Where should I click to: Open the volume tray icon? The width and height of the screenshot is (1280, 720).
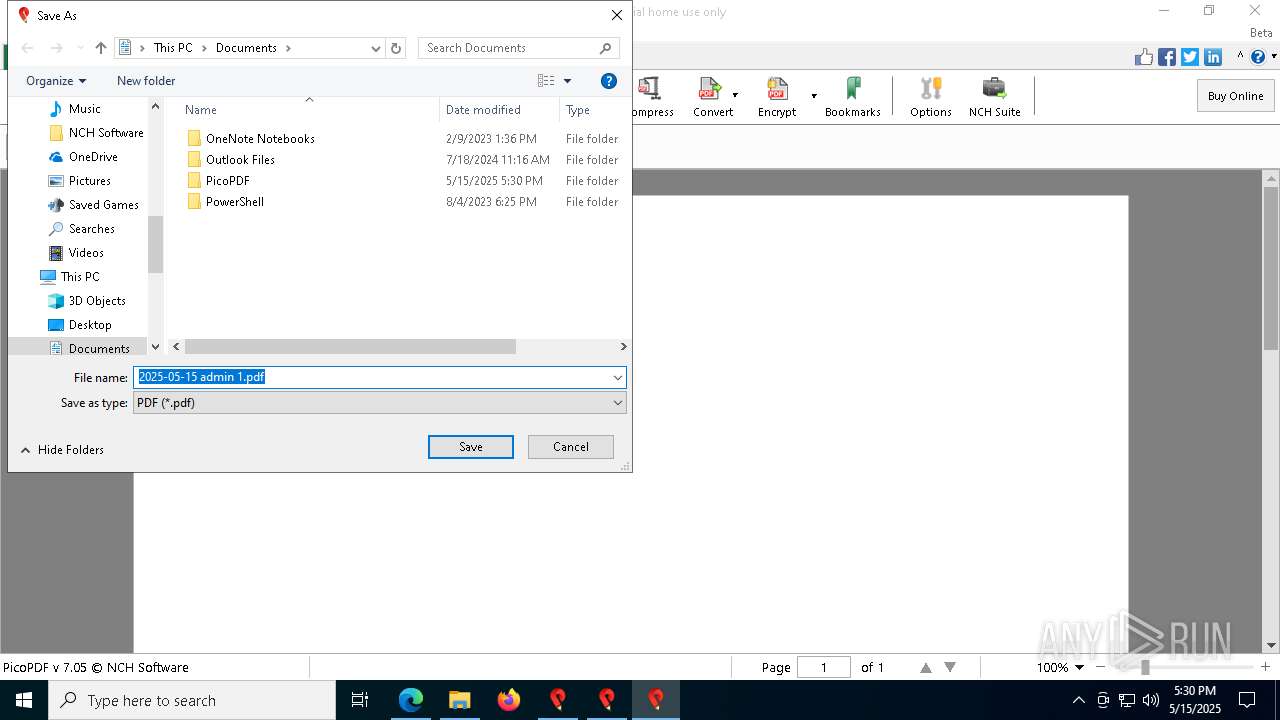pyautogui.click(x=1150, y=700)
